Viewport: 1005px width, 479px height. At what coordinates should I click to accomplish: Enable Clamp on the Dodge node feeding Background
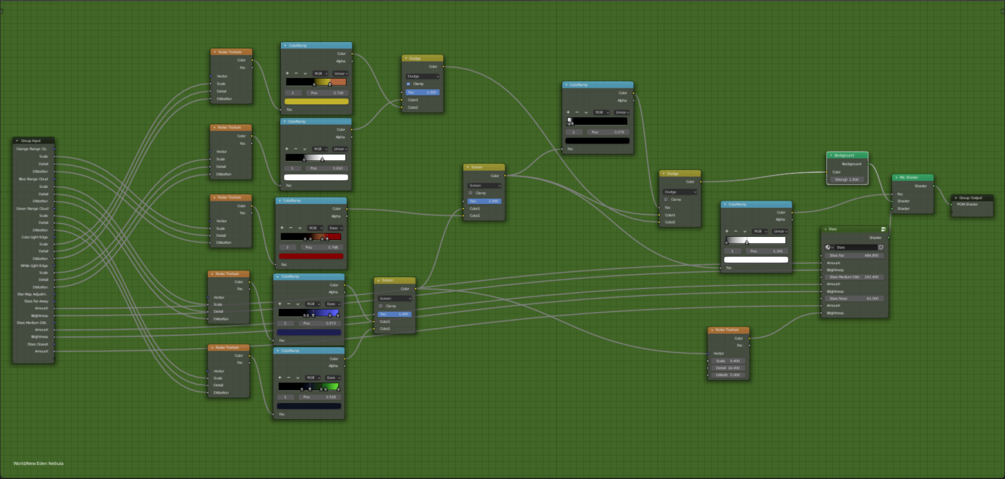[x=667, y=199]
